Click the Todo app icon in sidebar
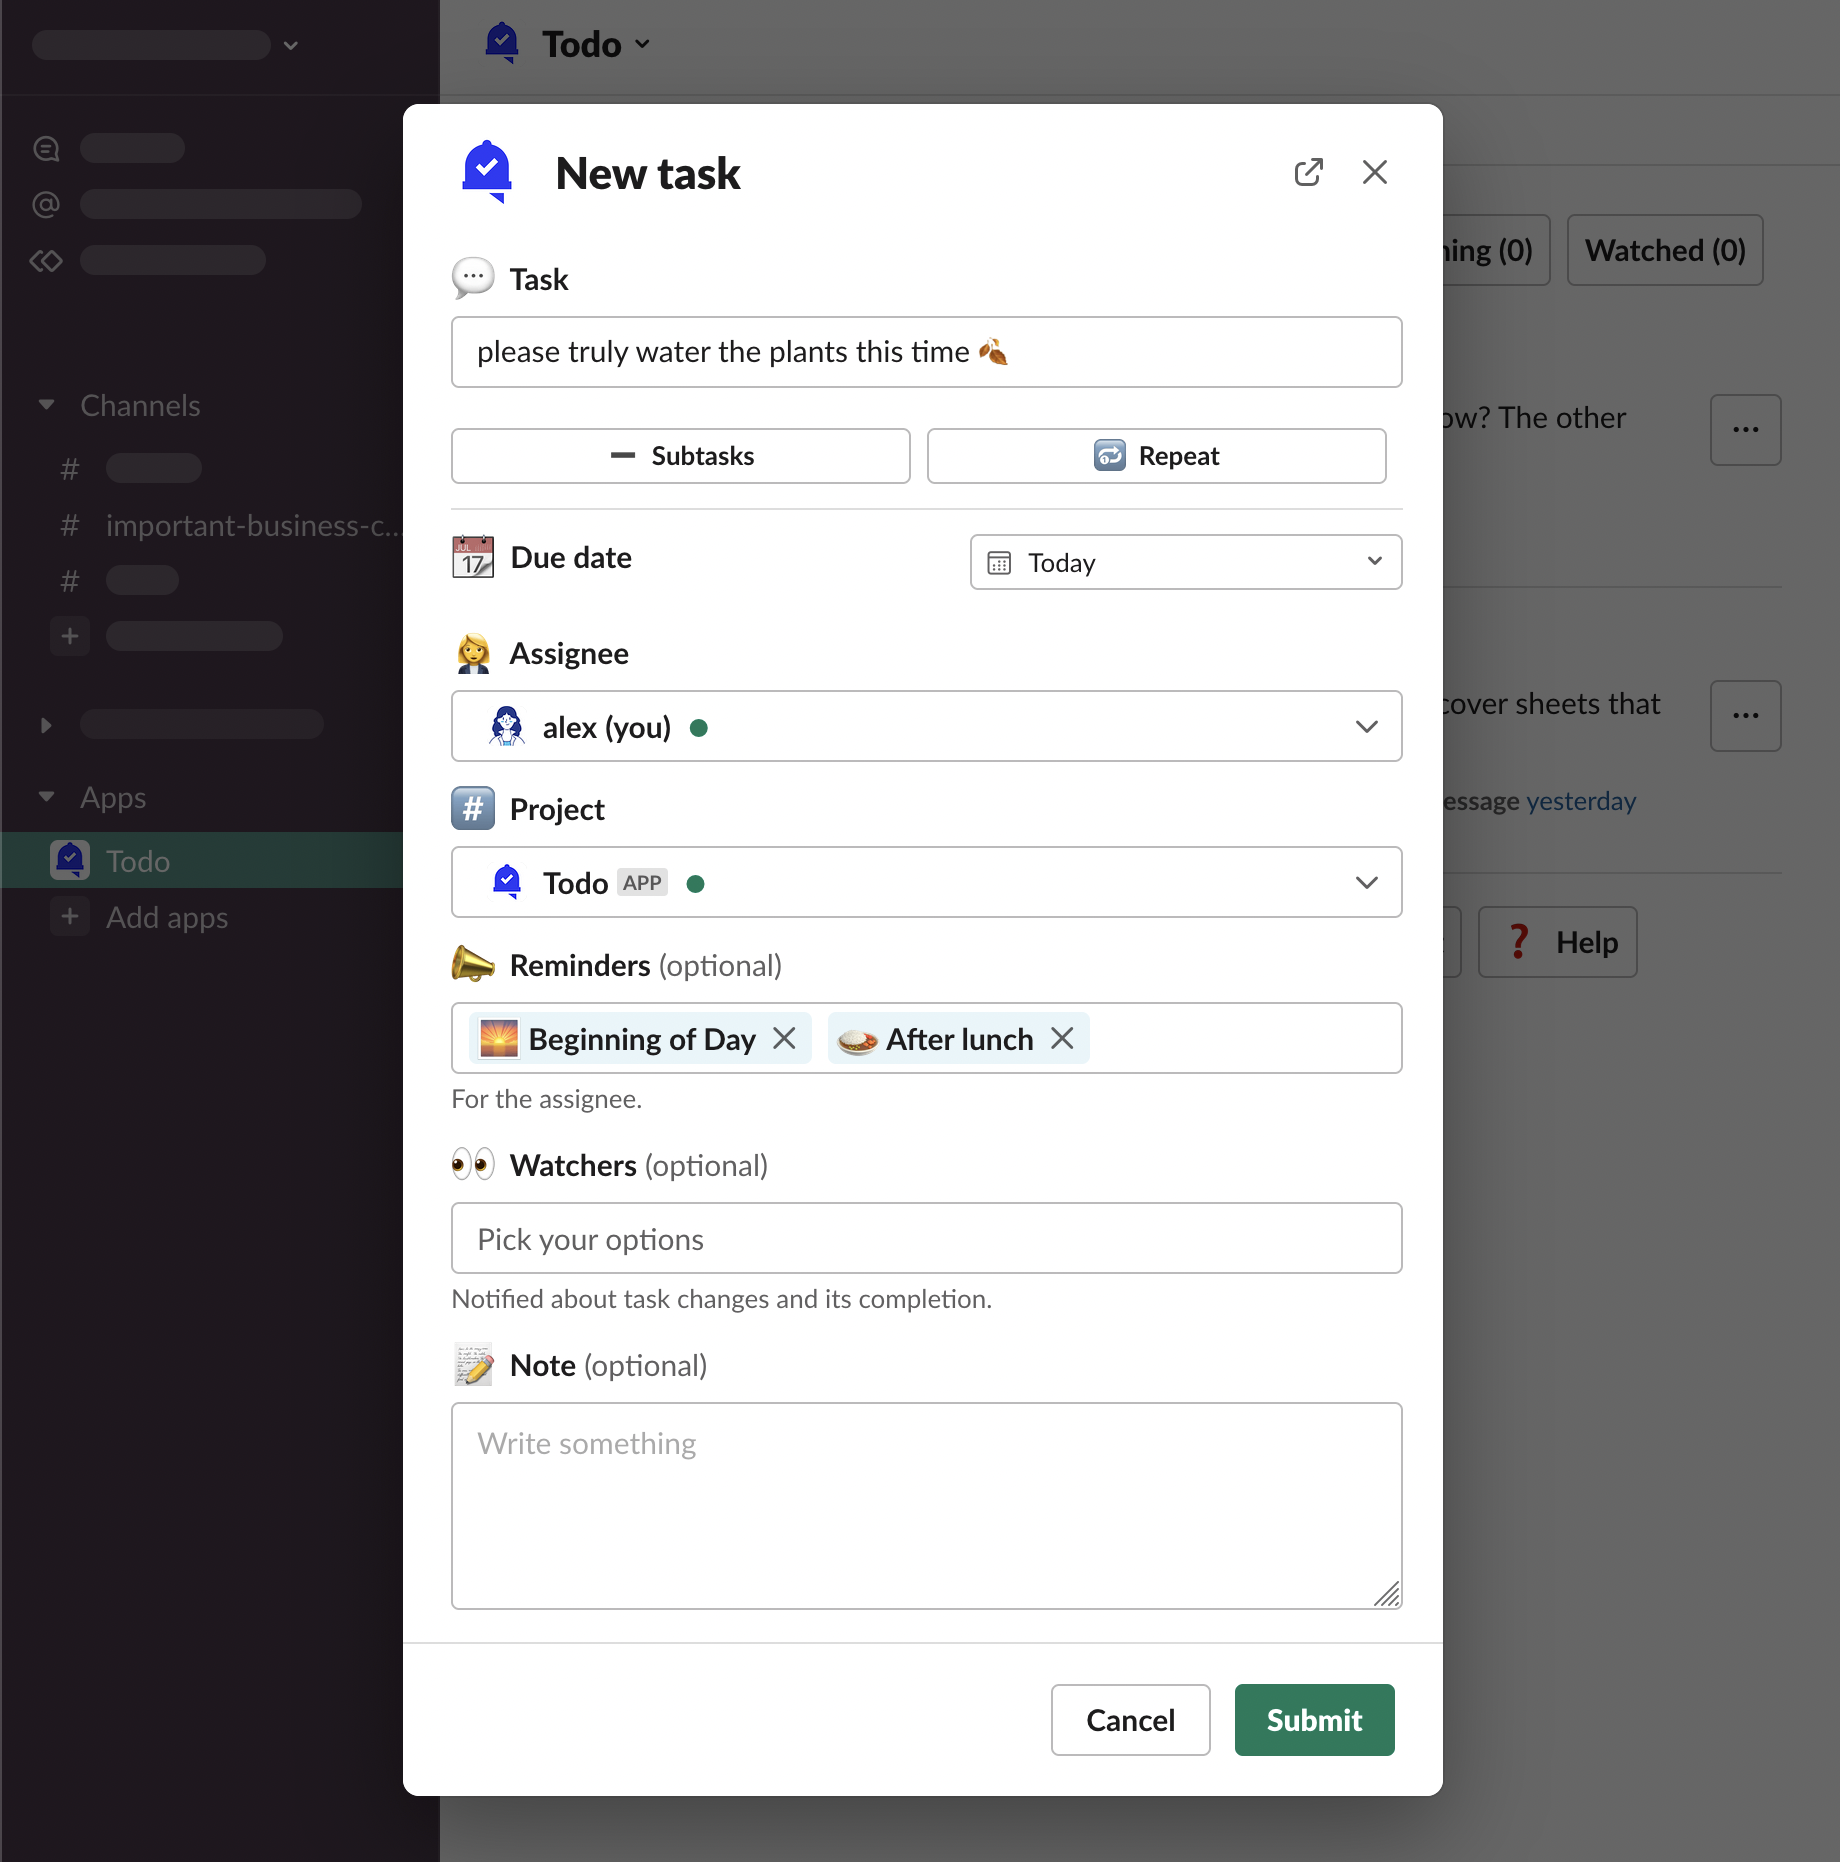 (x=70, y=861)
